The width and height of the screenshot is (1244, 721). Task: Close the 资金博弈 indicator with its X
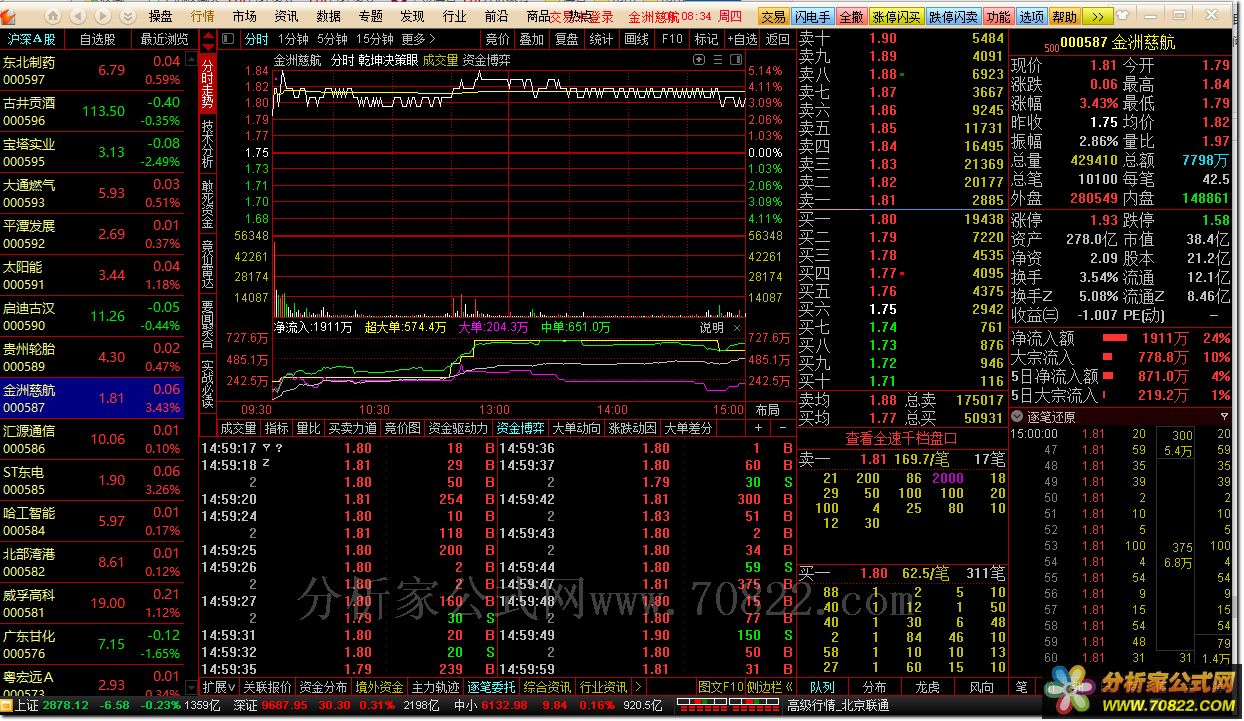coord(737,327)
